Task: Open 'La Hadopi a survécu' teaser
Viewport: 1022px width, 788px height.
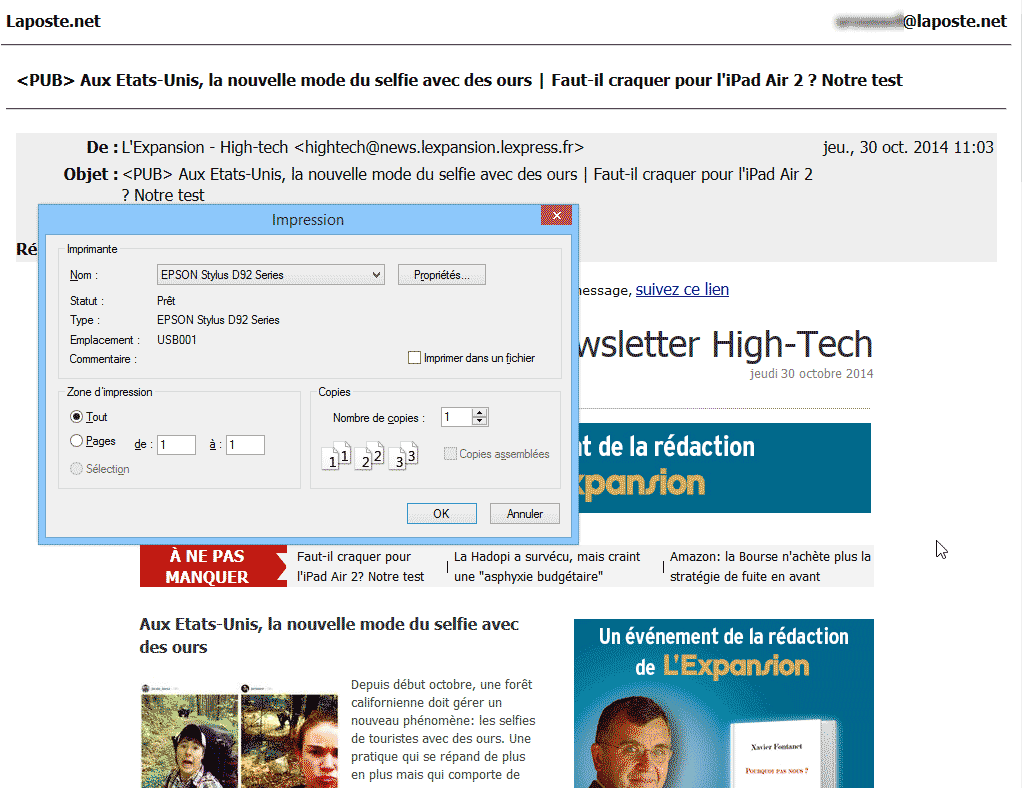Action: click(x=547, y=566)
